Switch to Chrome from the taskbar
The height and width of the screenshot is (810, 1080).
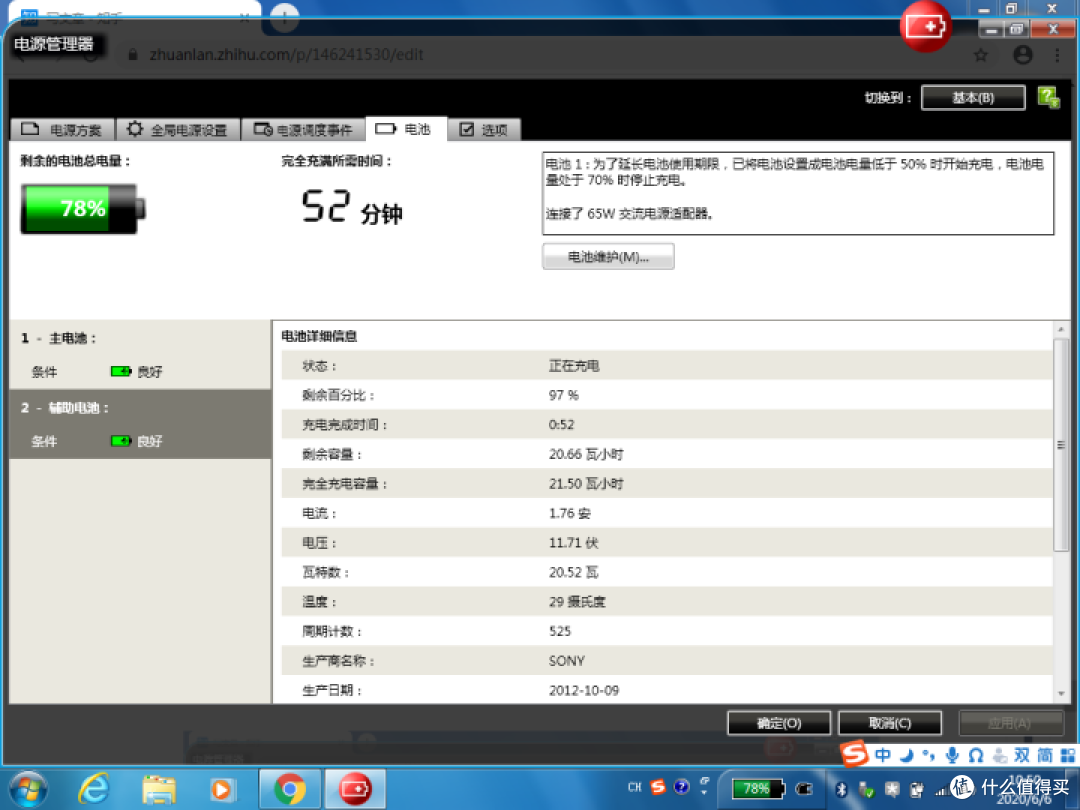[x=290, y=789]
